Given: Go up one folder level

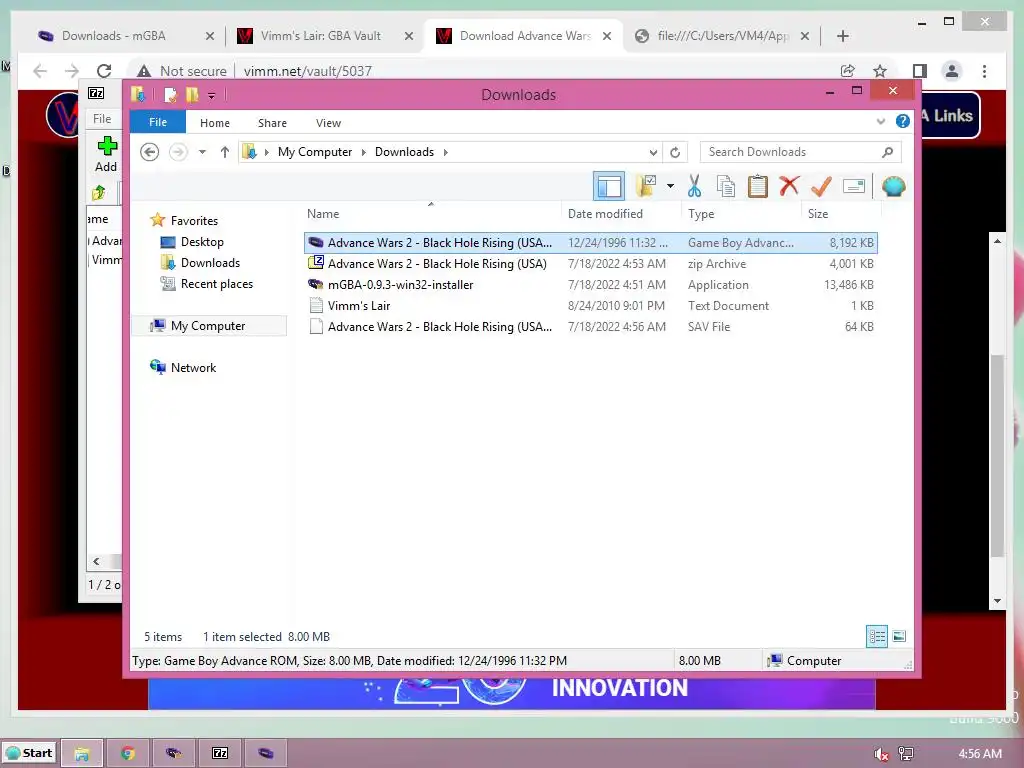Looking at the screenshot, I should (x=225, y=152).
